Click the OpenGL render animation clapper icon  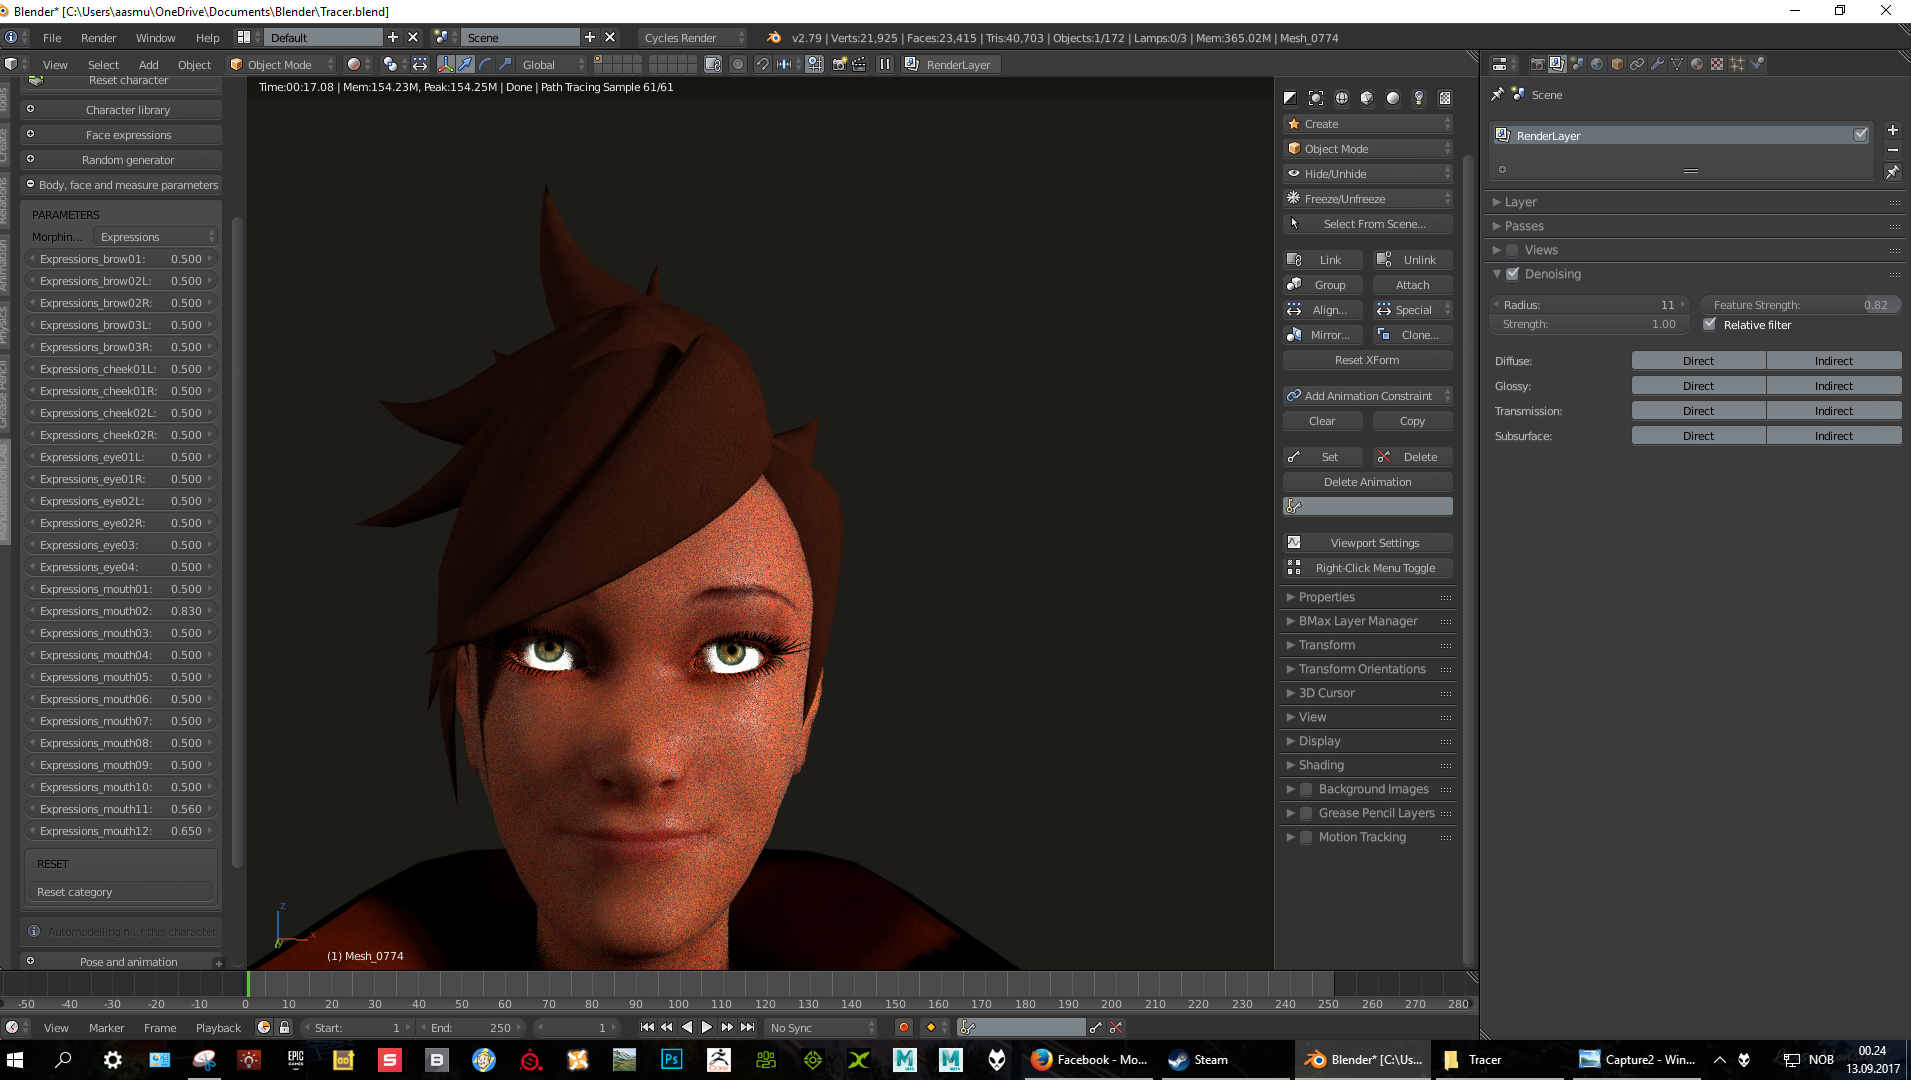[x=859, y=64]
